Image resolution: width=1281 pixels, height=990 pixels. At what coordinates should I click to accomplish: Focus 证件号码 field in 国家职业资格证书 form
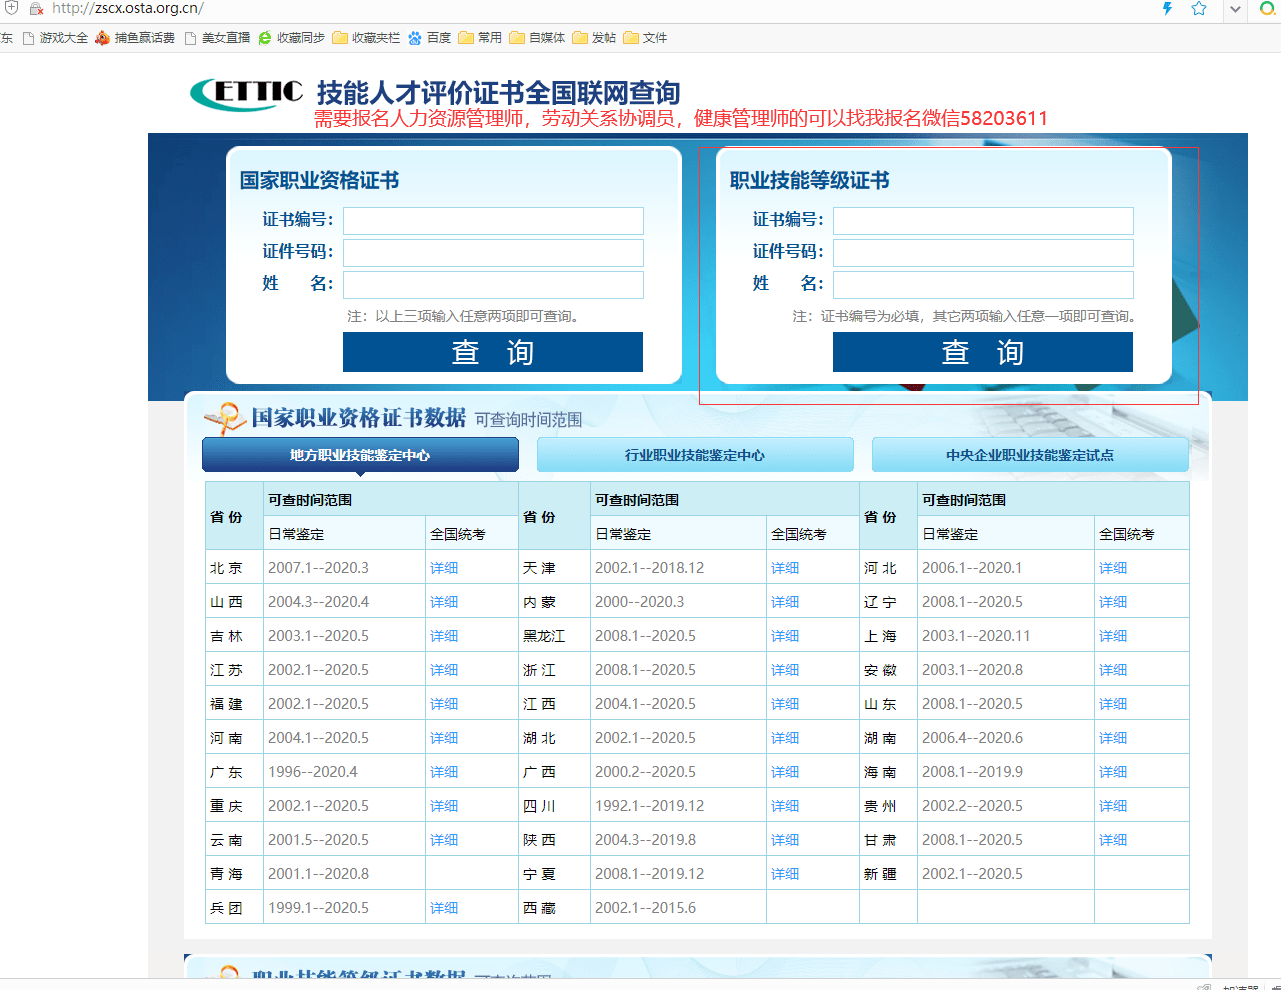493,253
